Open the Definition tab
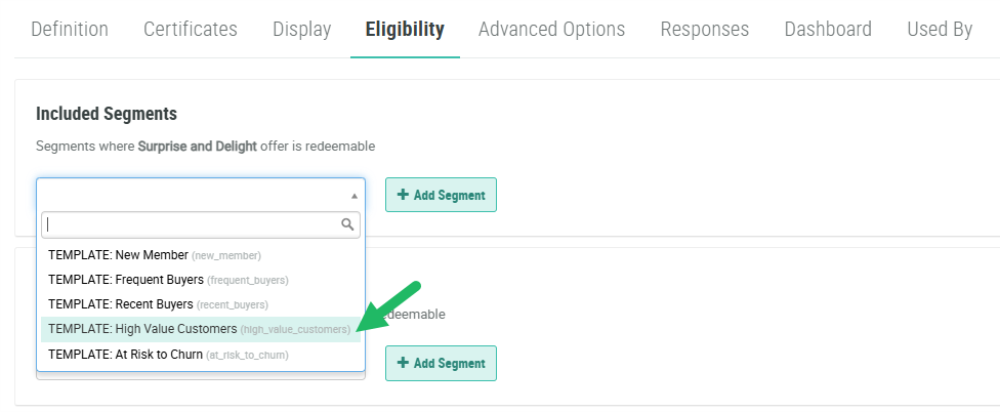 click(x=69, y=29)
